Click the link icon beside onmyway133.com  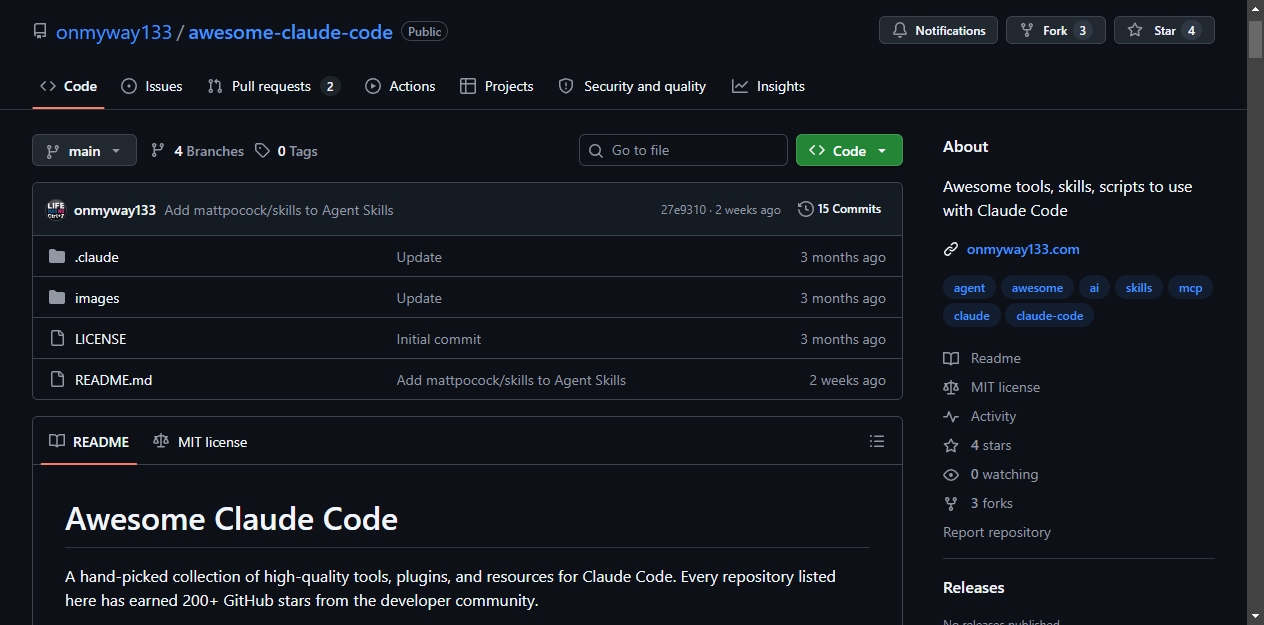point(951,249)
